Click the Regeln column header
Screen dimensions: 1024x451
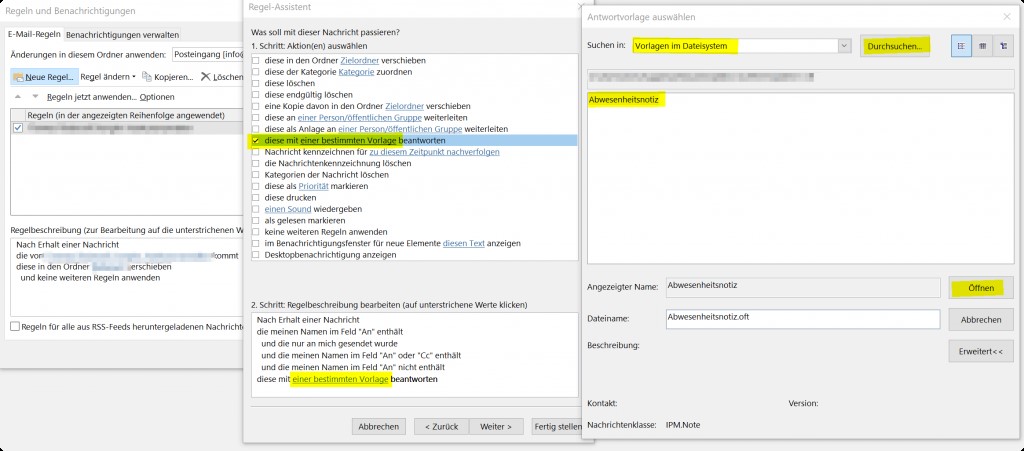point(127,116)
